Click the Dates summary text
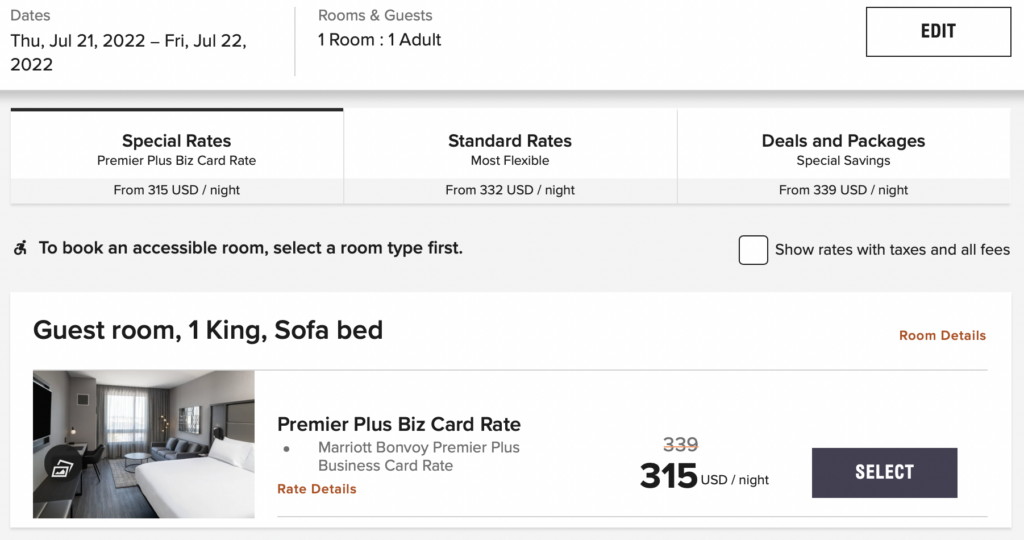 [128, 52]
